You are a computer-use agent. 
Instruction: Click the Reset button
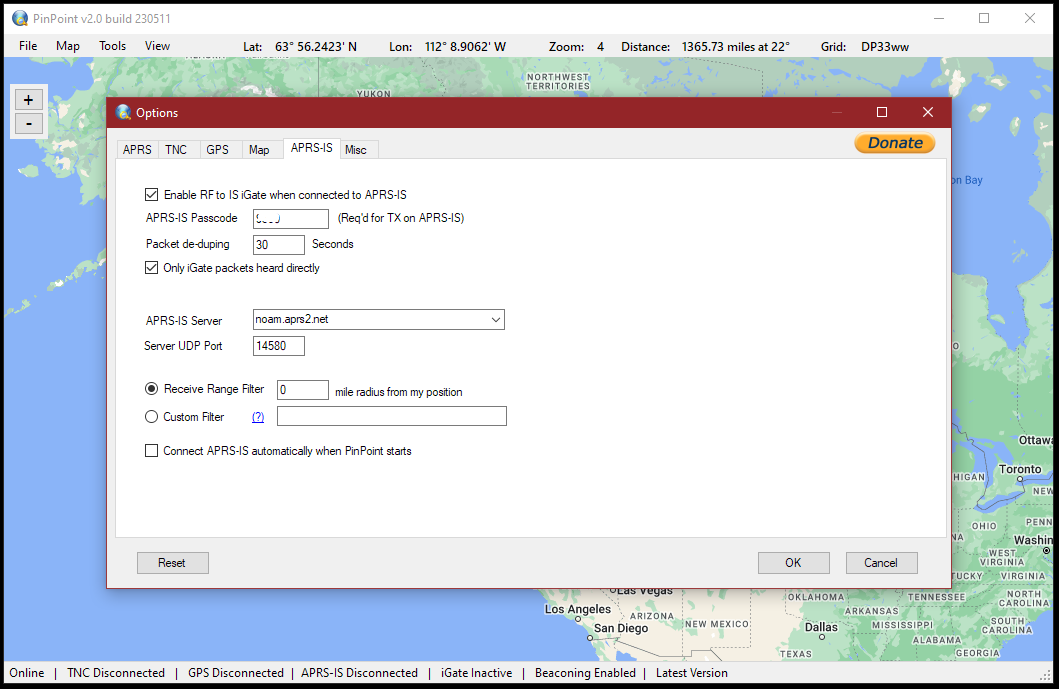point(172,562)
